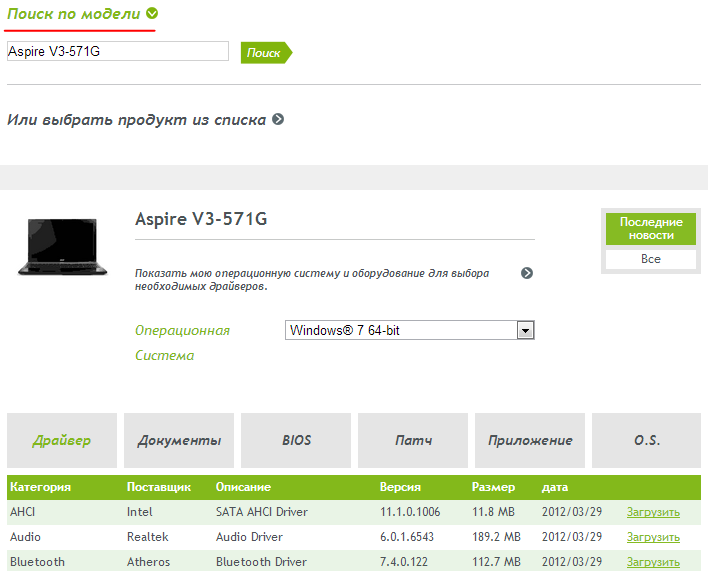Screen dimensions: 708x571
Task: Click the Операционная Система label
Action: 182,343
